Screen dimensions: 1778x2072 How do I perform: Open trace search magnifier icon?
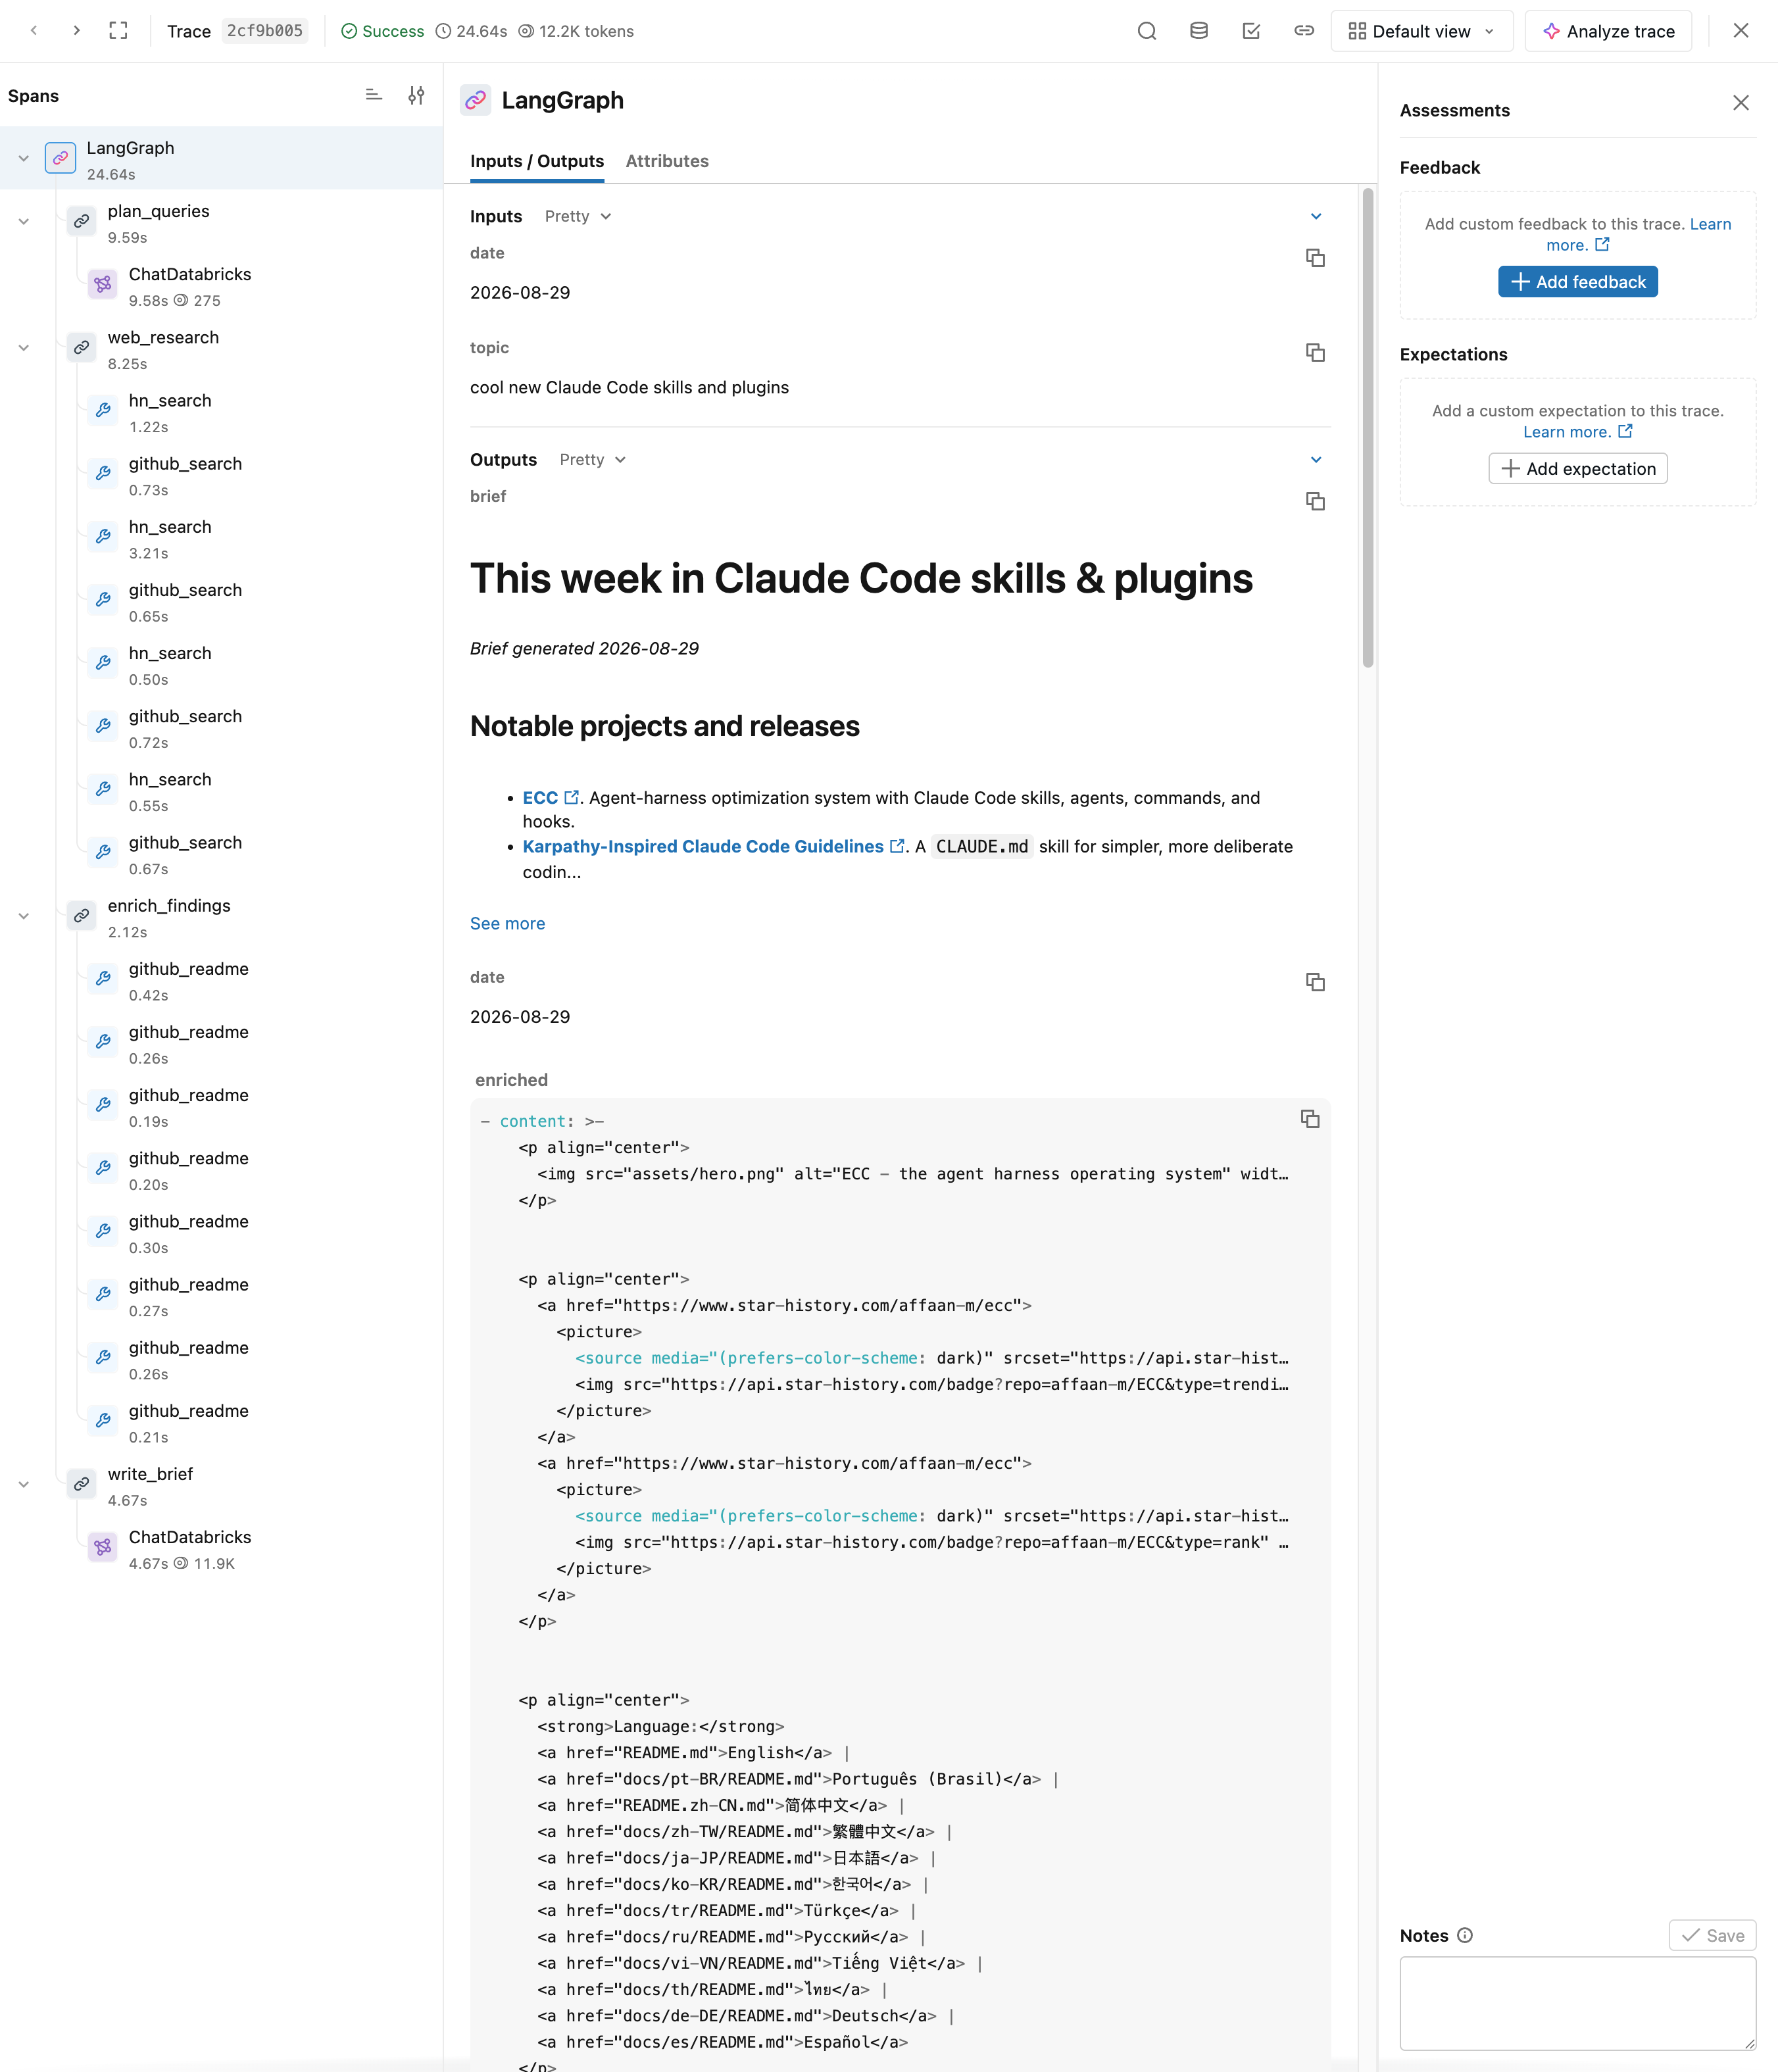tap(1147, 31)
